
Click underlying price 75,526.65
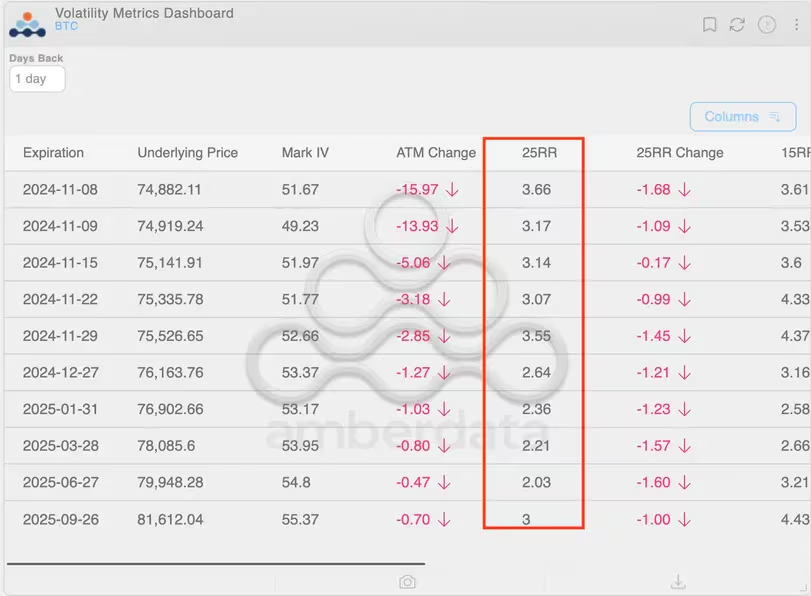click(x=170, y=336)
